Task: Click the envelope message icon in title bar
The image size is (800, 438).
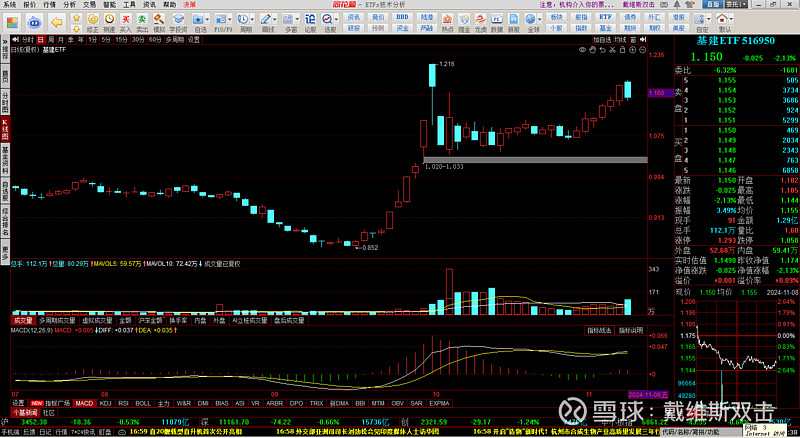Action: pos(665,4)
